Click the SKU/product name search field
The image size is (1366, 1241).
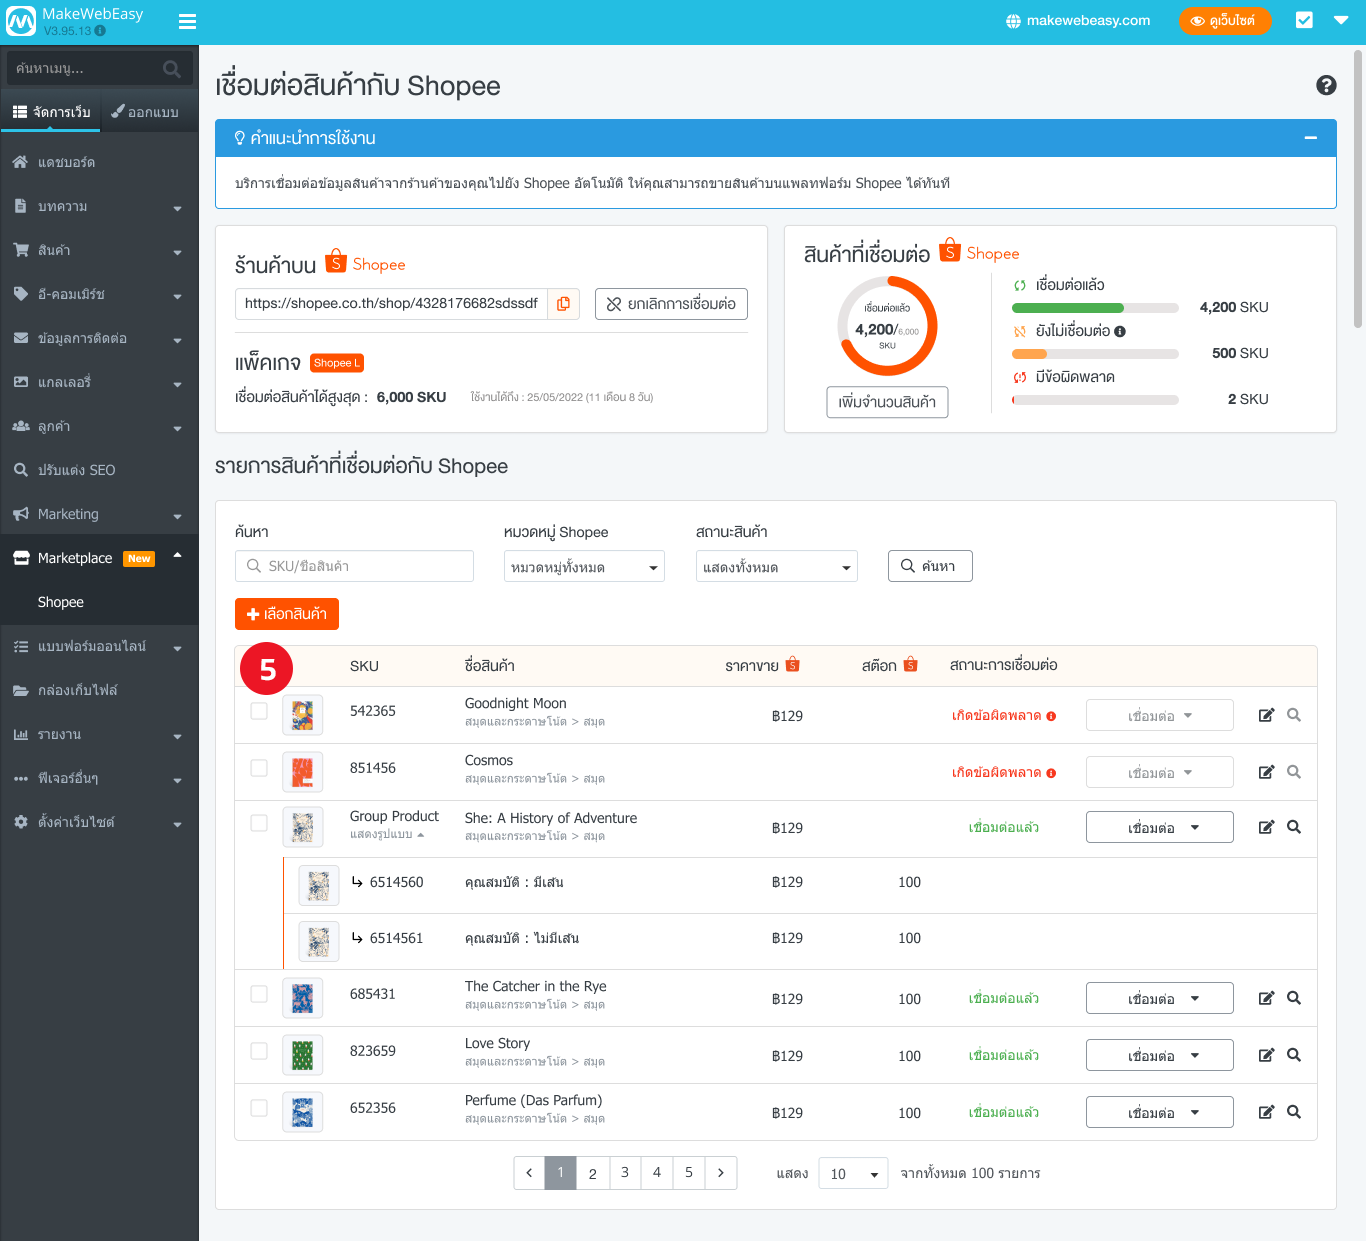tap(355, 566)
